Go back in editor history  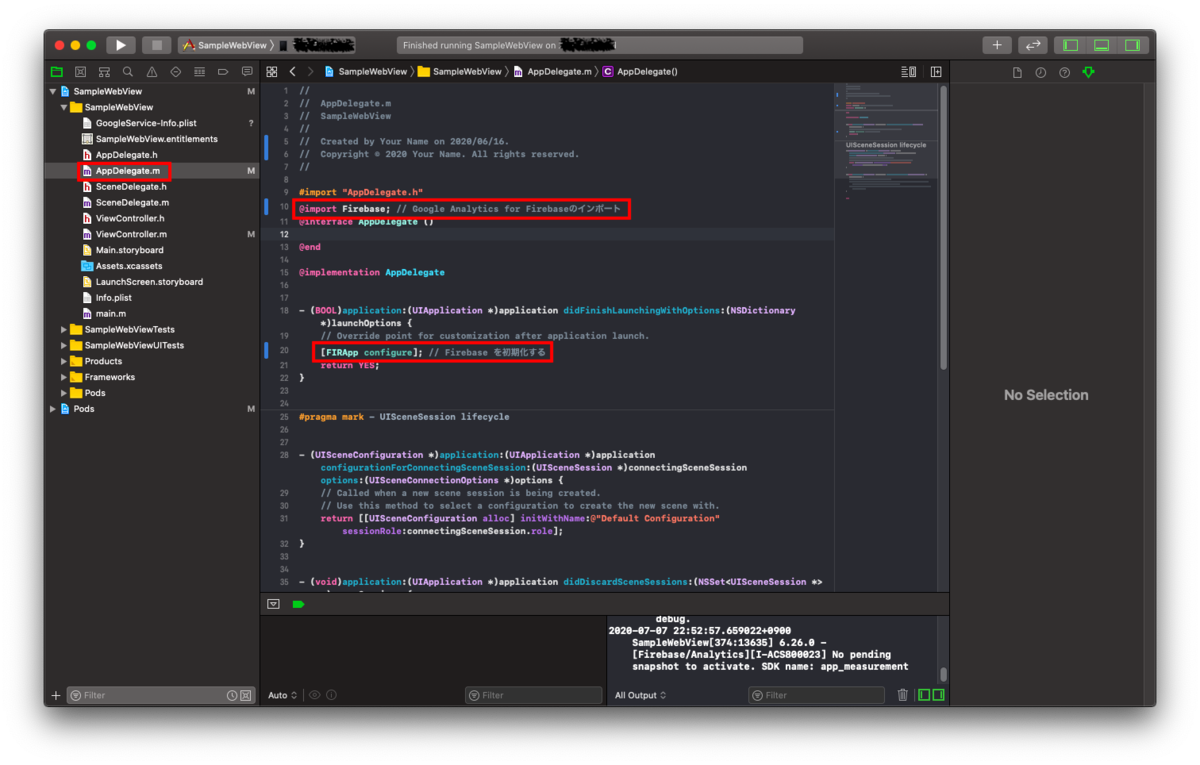point(292,72)
